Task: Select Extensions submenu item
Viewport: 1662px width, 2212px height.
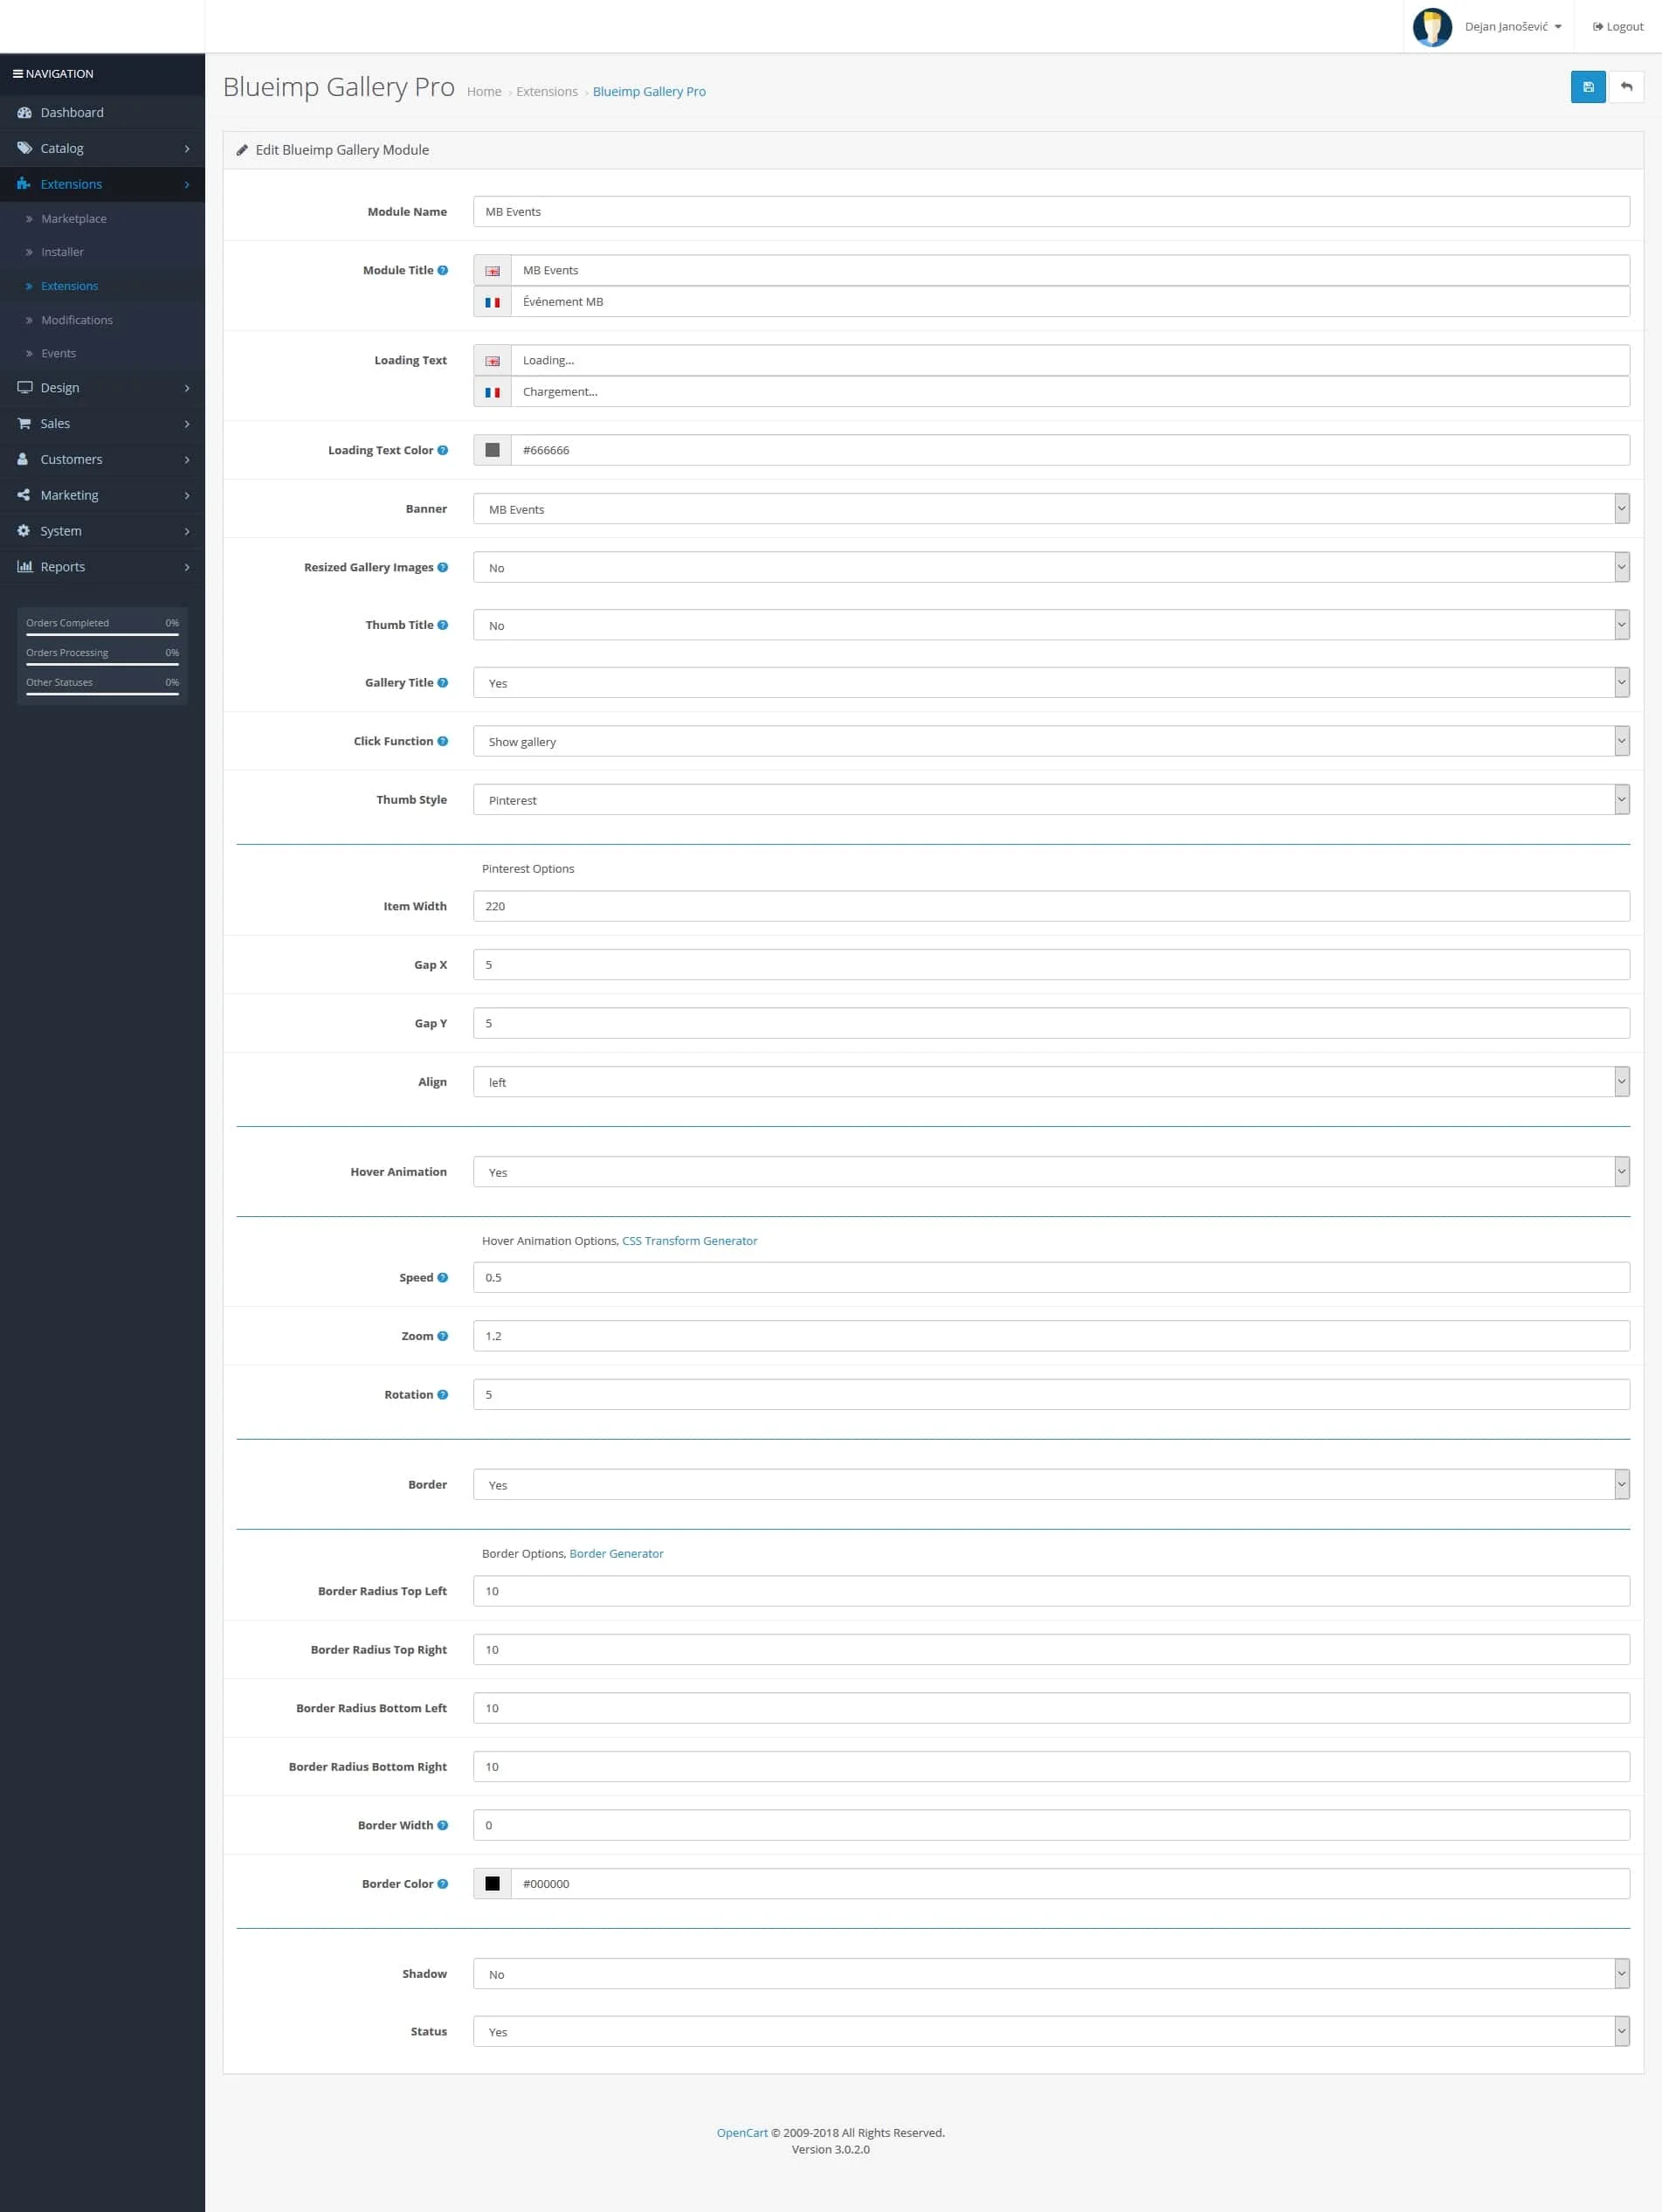Action: tap(69, 286)
